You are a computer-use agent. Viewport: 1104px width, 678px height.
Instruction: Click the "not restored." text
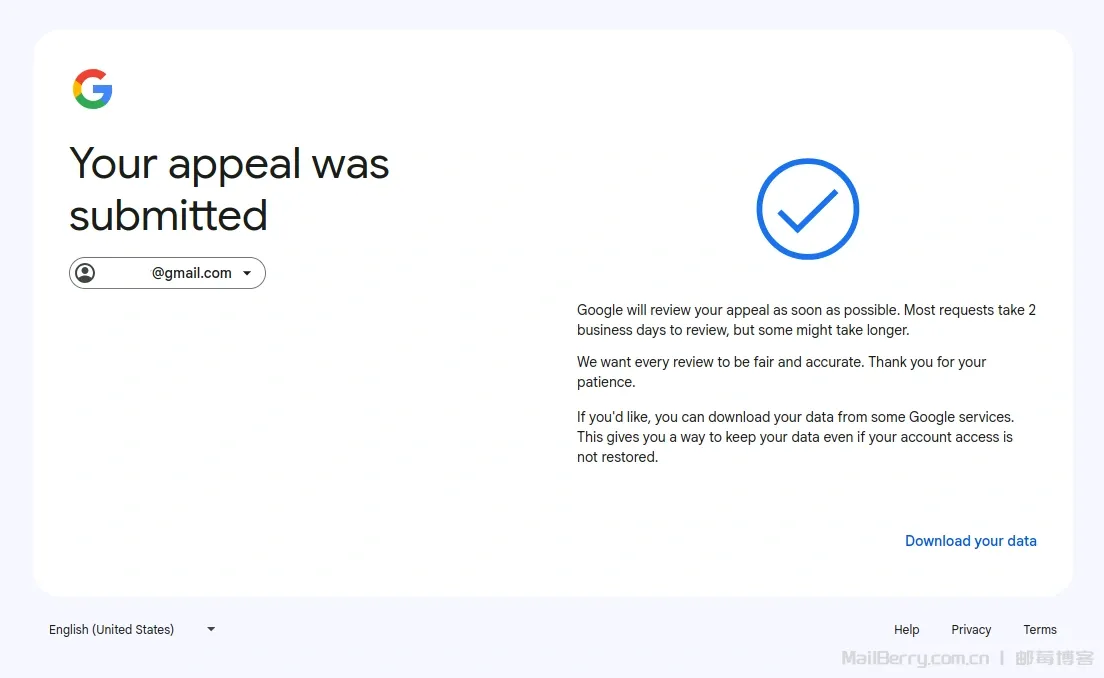pos(617,457)
